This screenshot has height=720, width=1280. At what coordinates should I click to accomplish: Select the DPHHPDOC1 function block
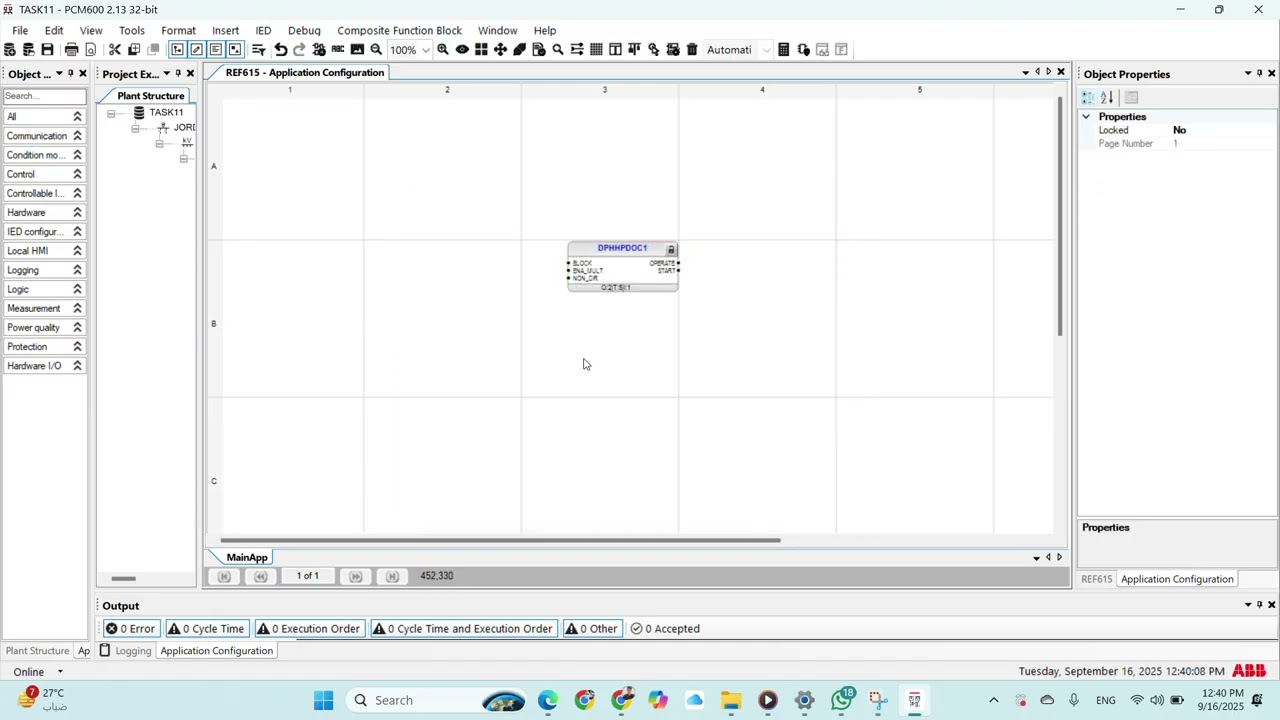623,267
